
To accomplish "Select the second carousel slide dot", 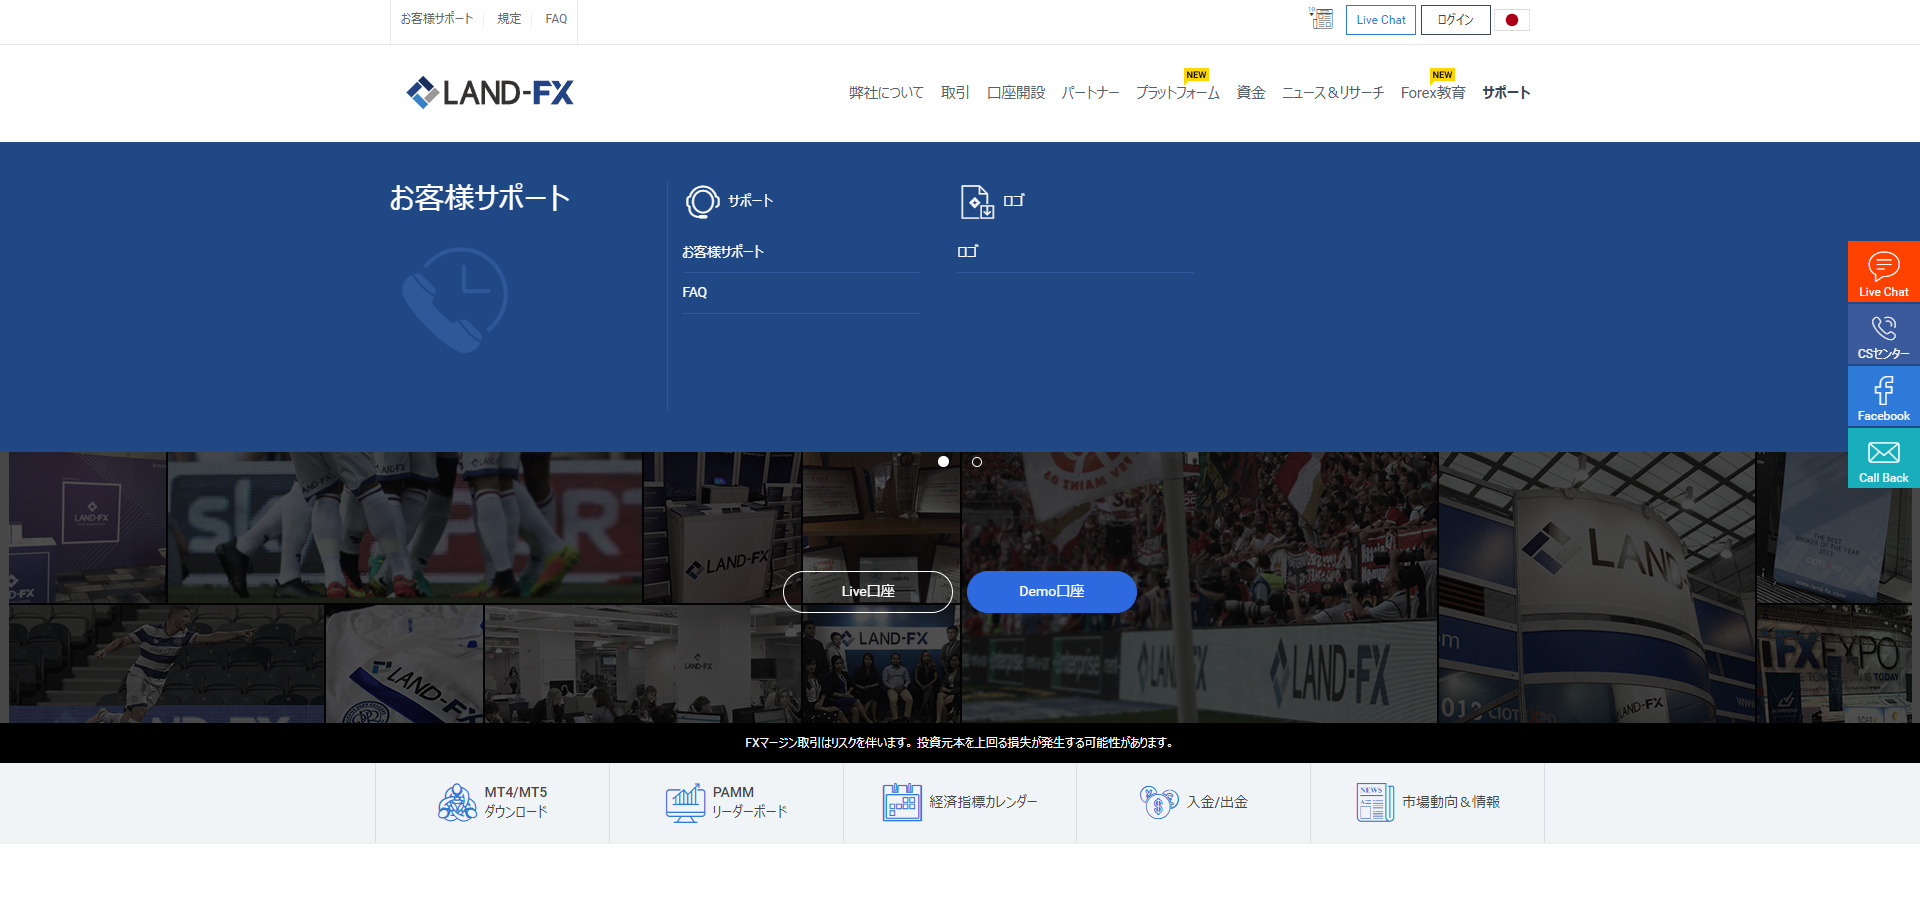I will tap(977, 462).
